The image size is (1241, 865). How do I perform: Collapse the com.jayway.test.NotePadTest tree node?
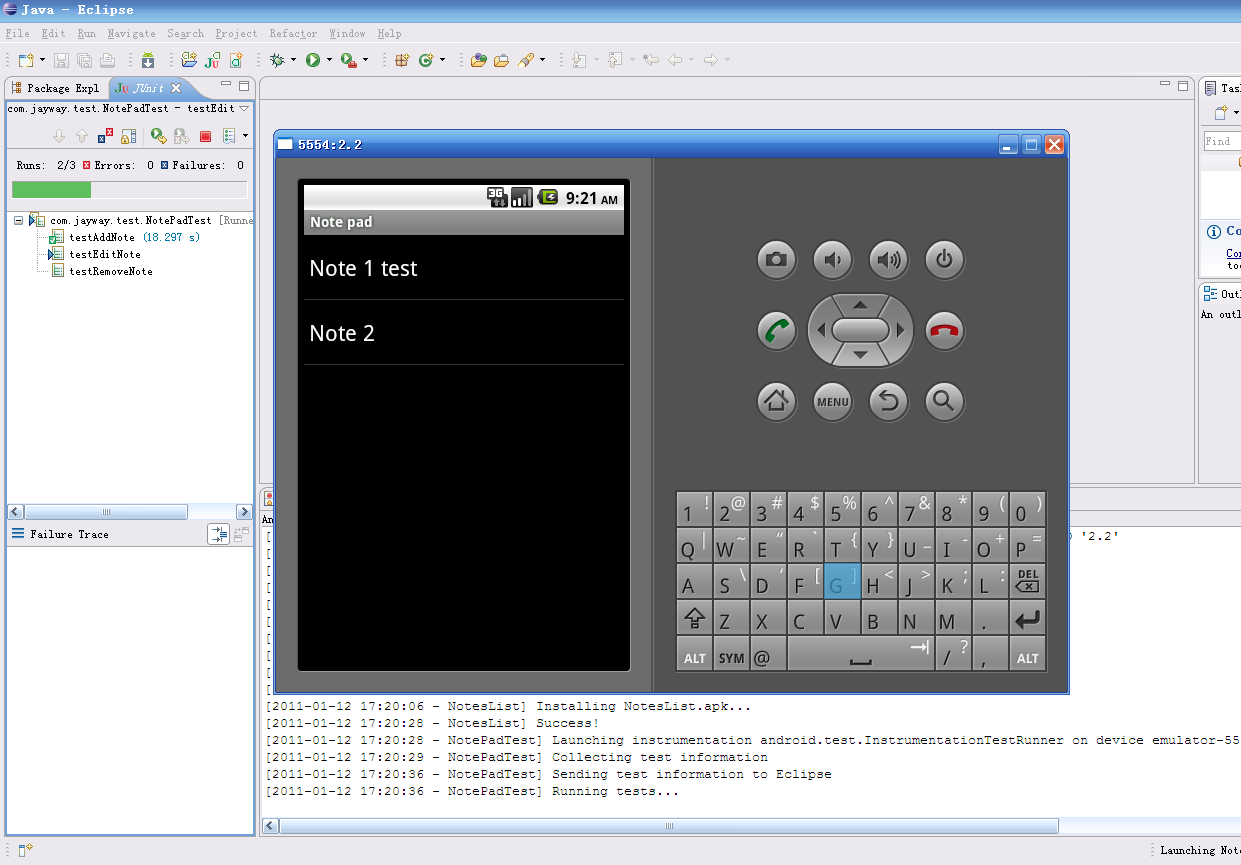coord(19,220)
